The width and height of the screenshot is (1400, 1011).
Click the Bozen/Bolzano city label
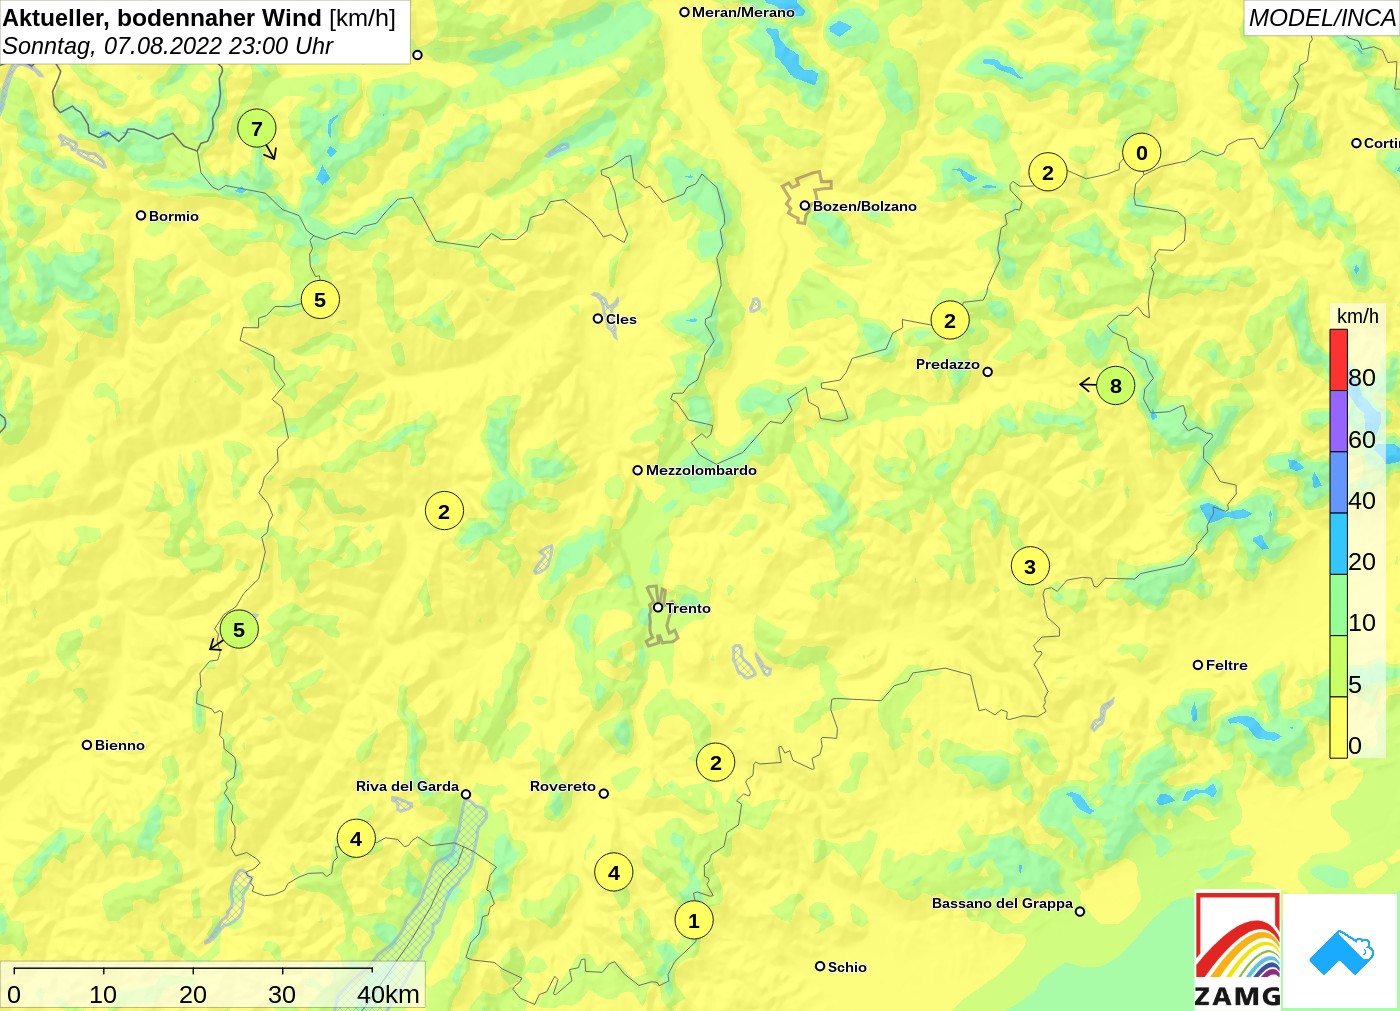coord(864,206)
